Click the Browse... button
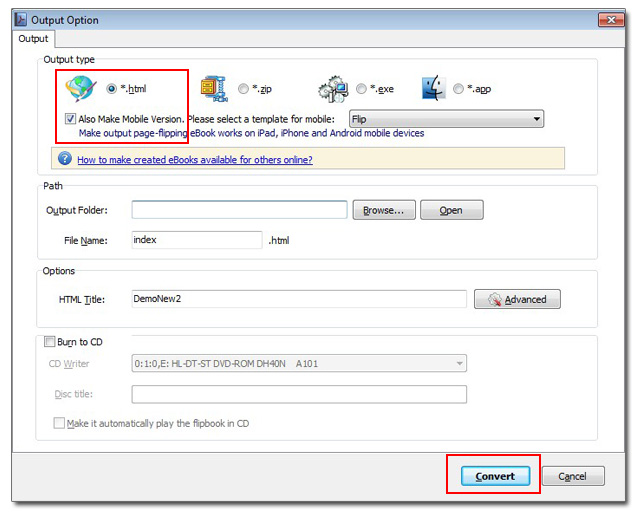Image resolution: width=640 pixels, height=521 pixels. point(384,210)
